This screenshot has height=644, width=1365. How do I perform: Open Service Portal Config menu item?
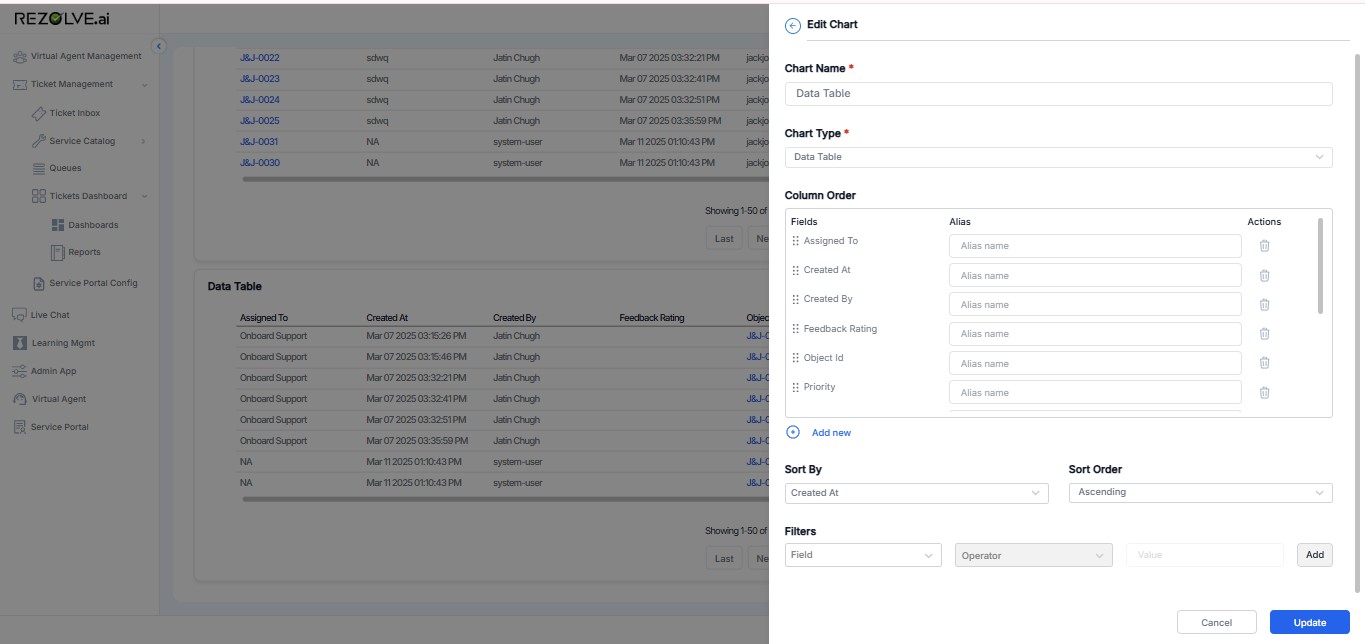pyautogui.click(x=93, y=283)
